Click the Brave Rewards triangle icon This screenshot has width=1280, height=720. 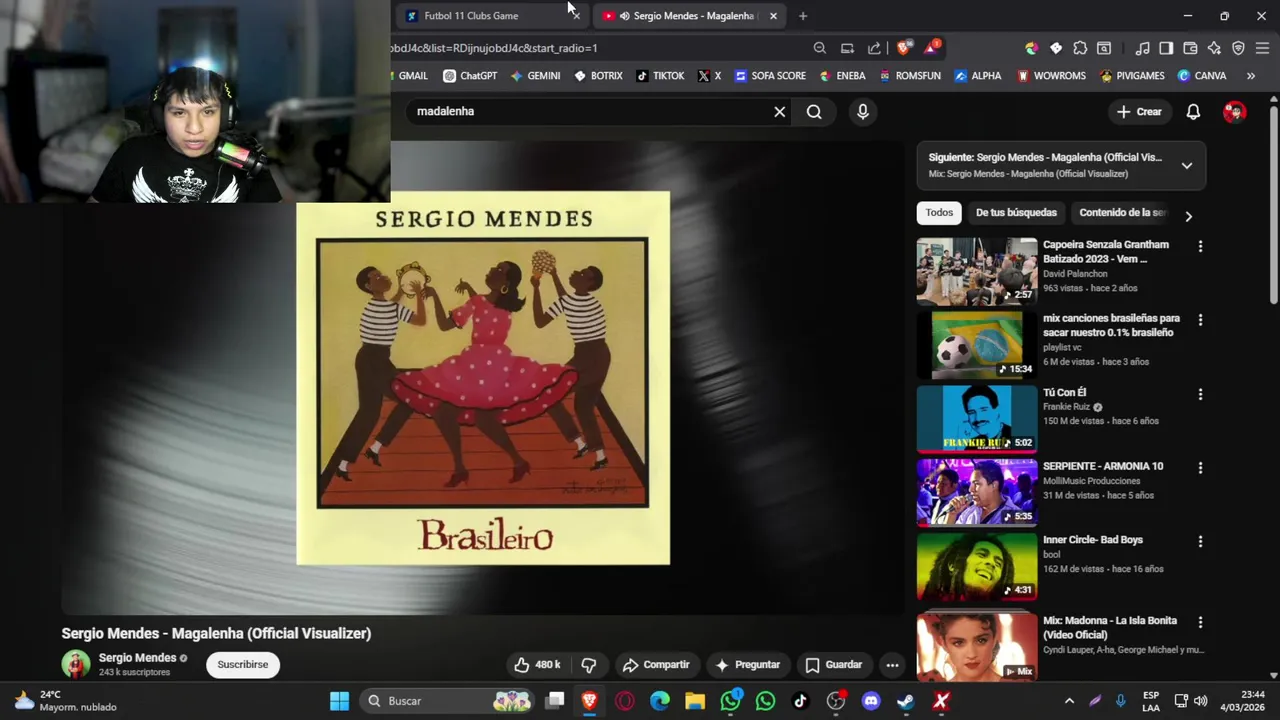(x=932, y=47)
